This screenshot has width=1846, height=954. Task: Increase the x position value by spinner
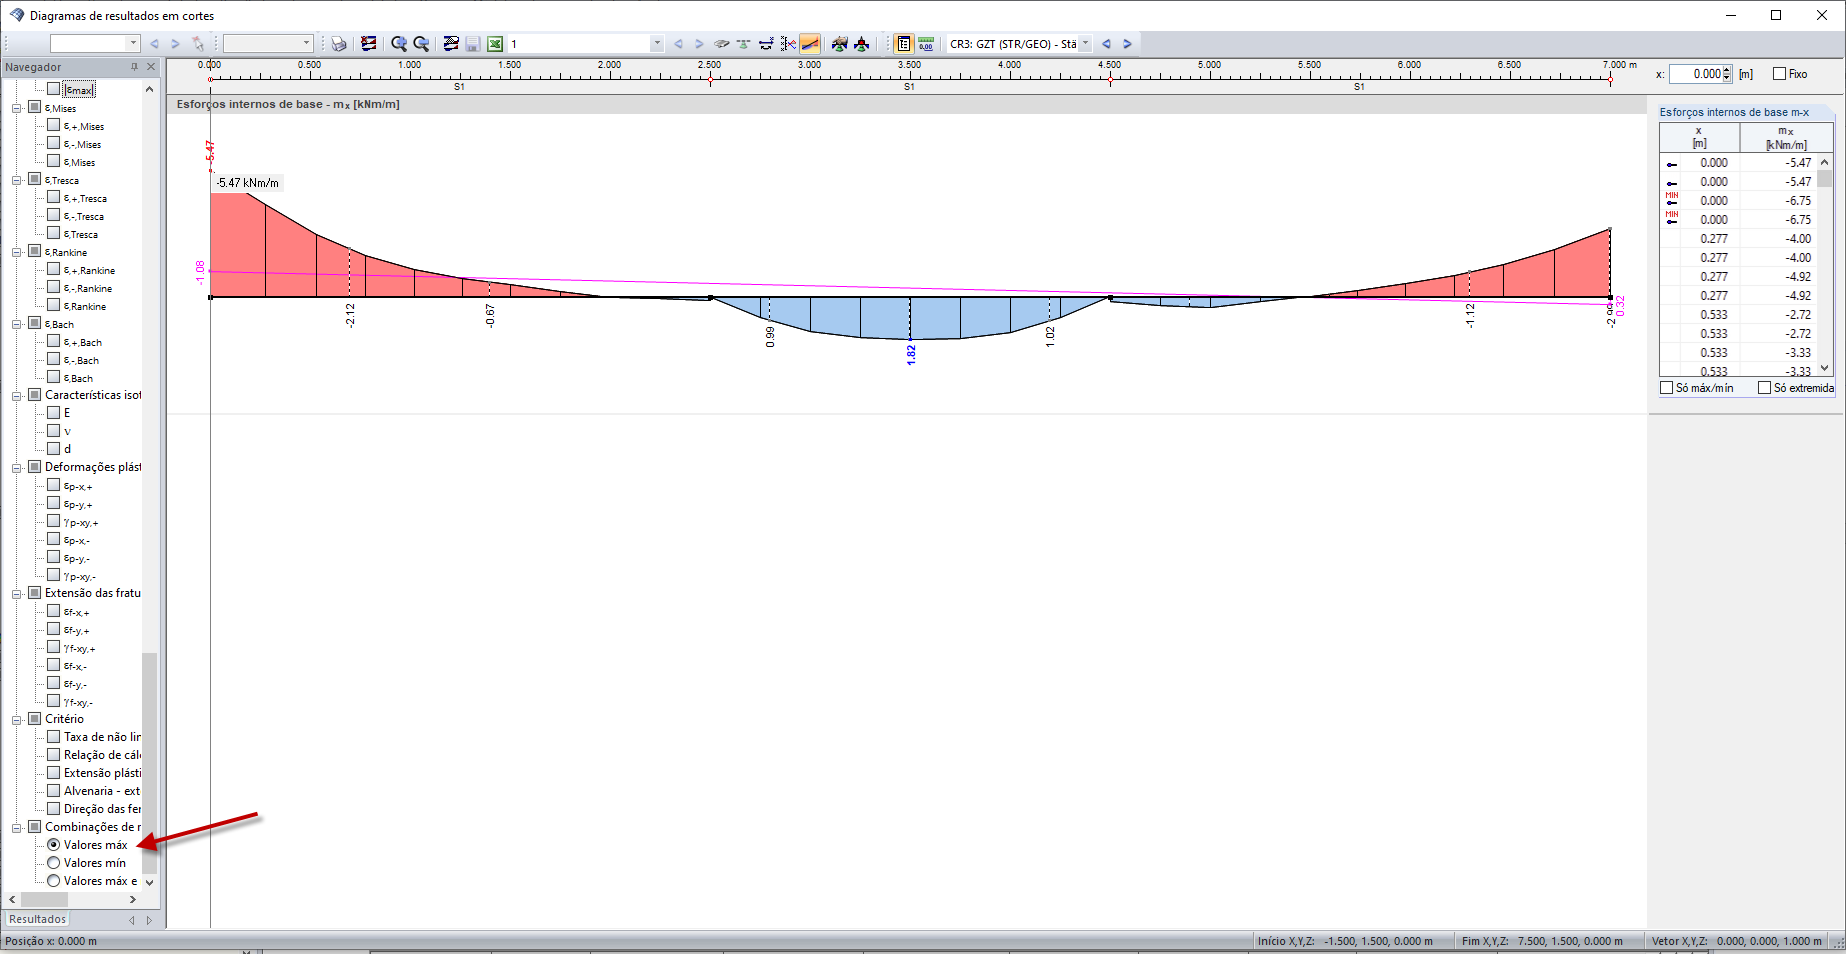coord(1727,70)
